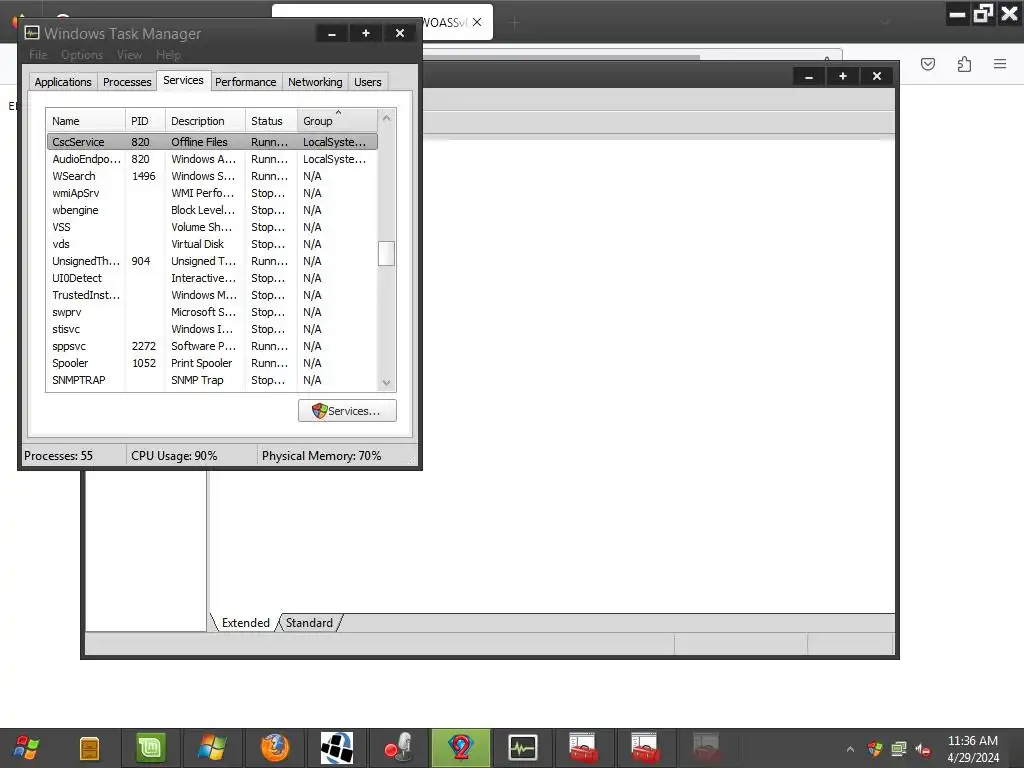This screenshot has width=1024, height=768.
Task: Select the TrustedInst... service
Action: 212,295
